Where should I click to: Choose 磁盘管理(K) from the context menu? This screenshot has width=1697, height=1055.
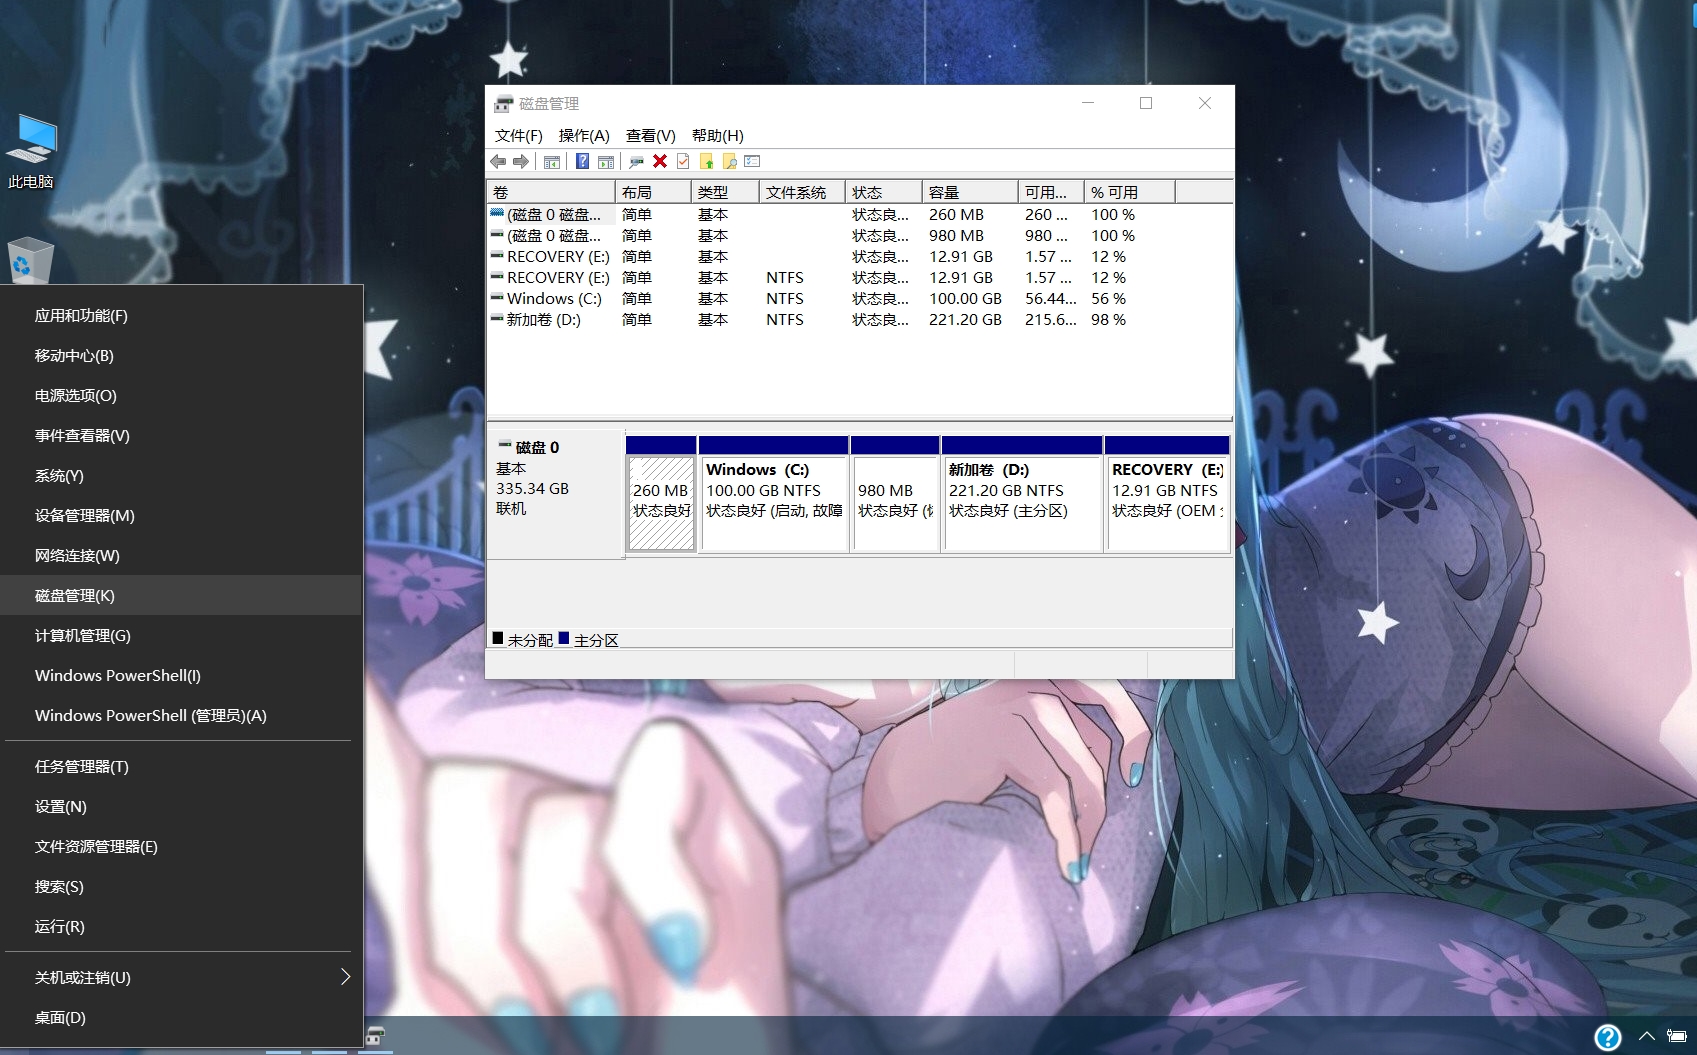[181, 596]
